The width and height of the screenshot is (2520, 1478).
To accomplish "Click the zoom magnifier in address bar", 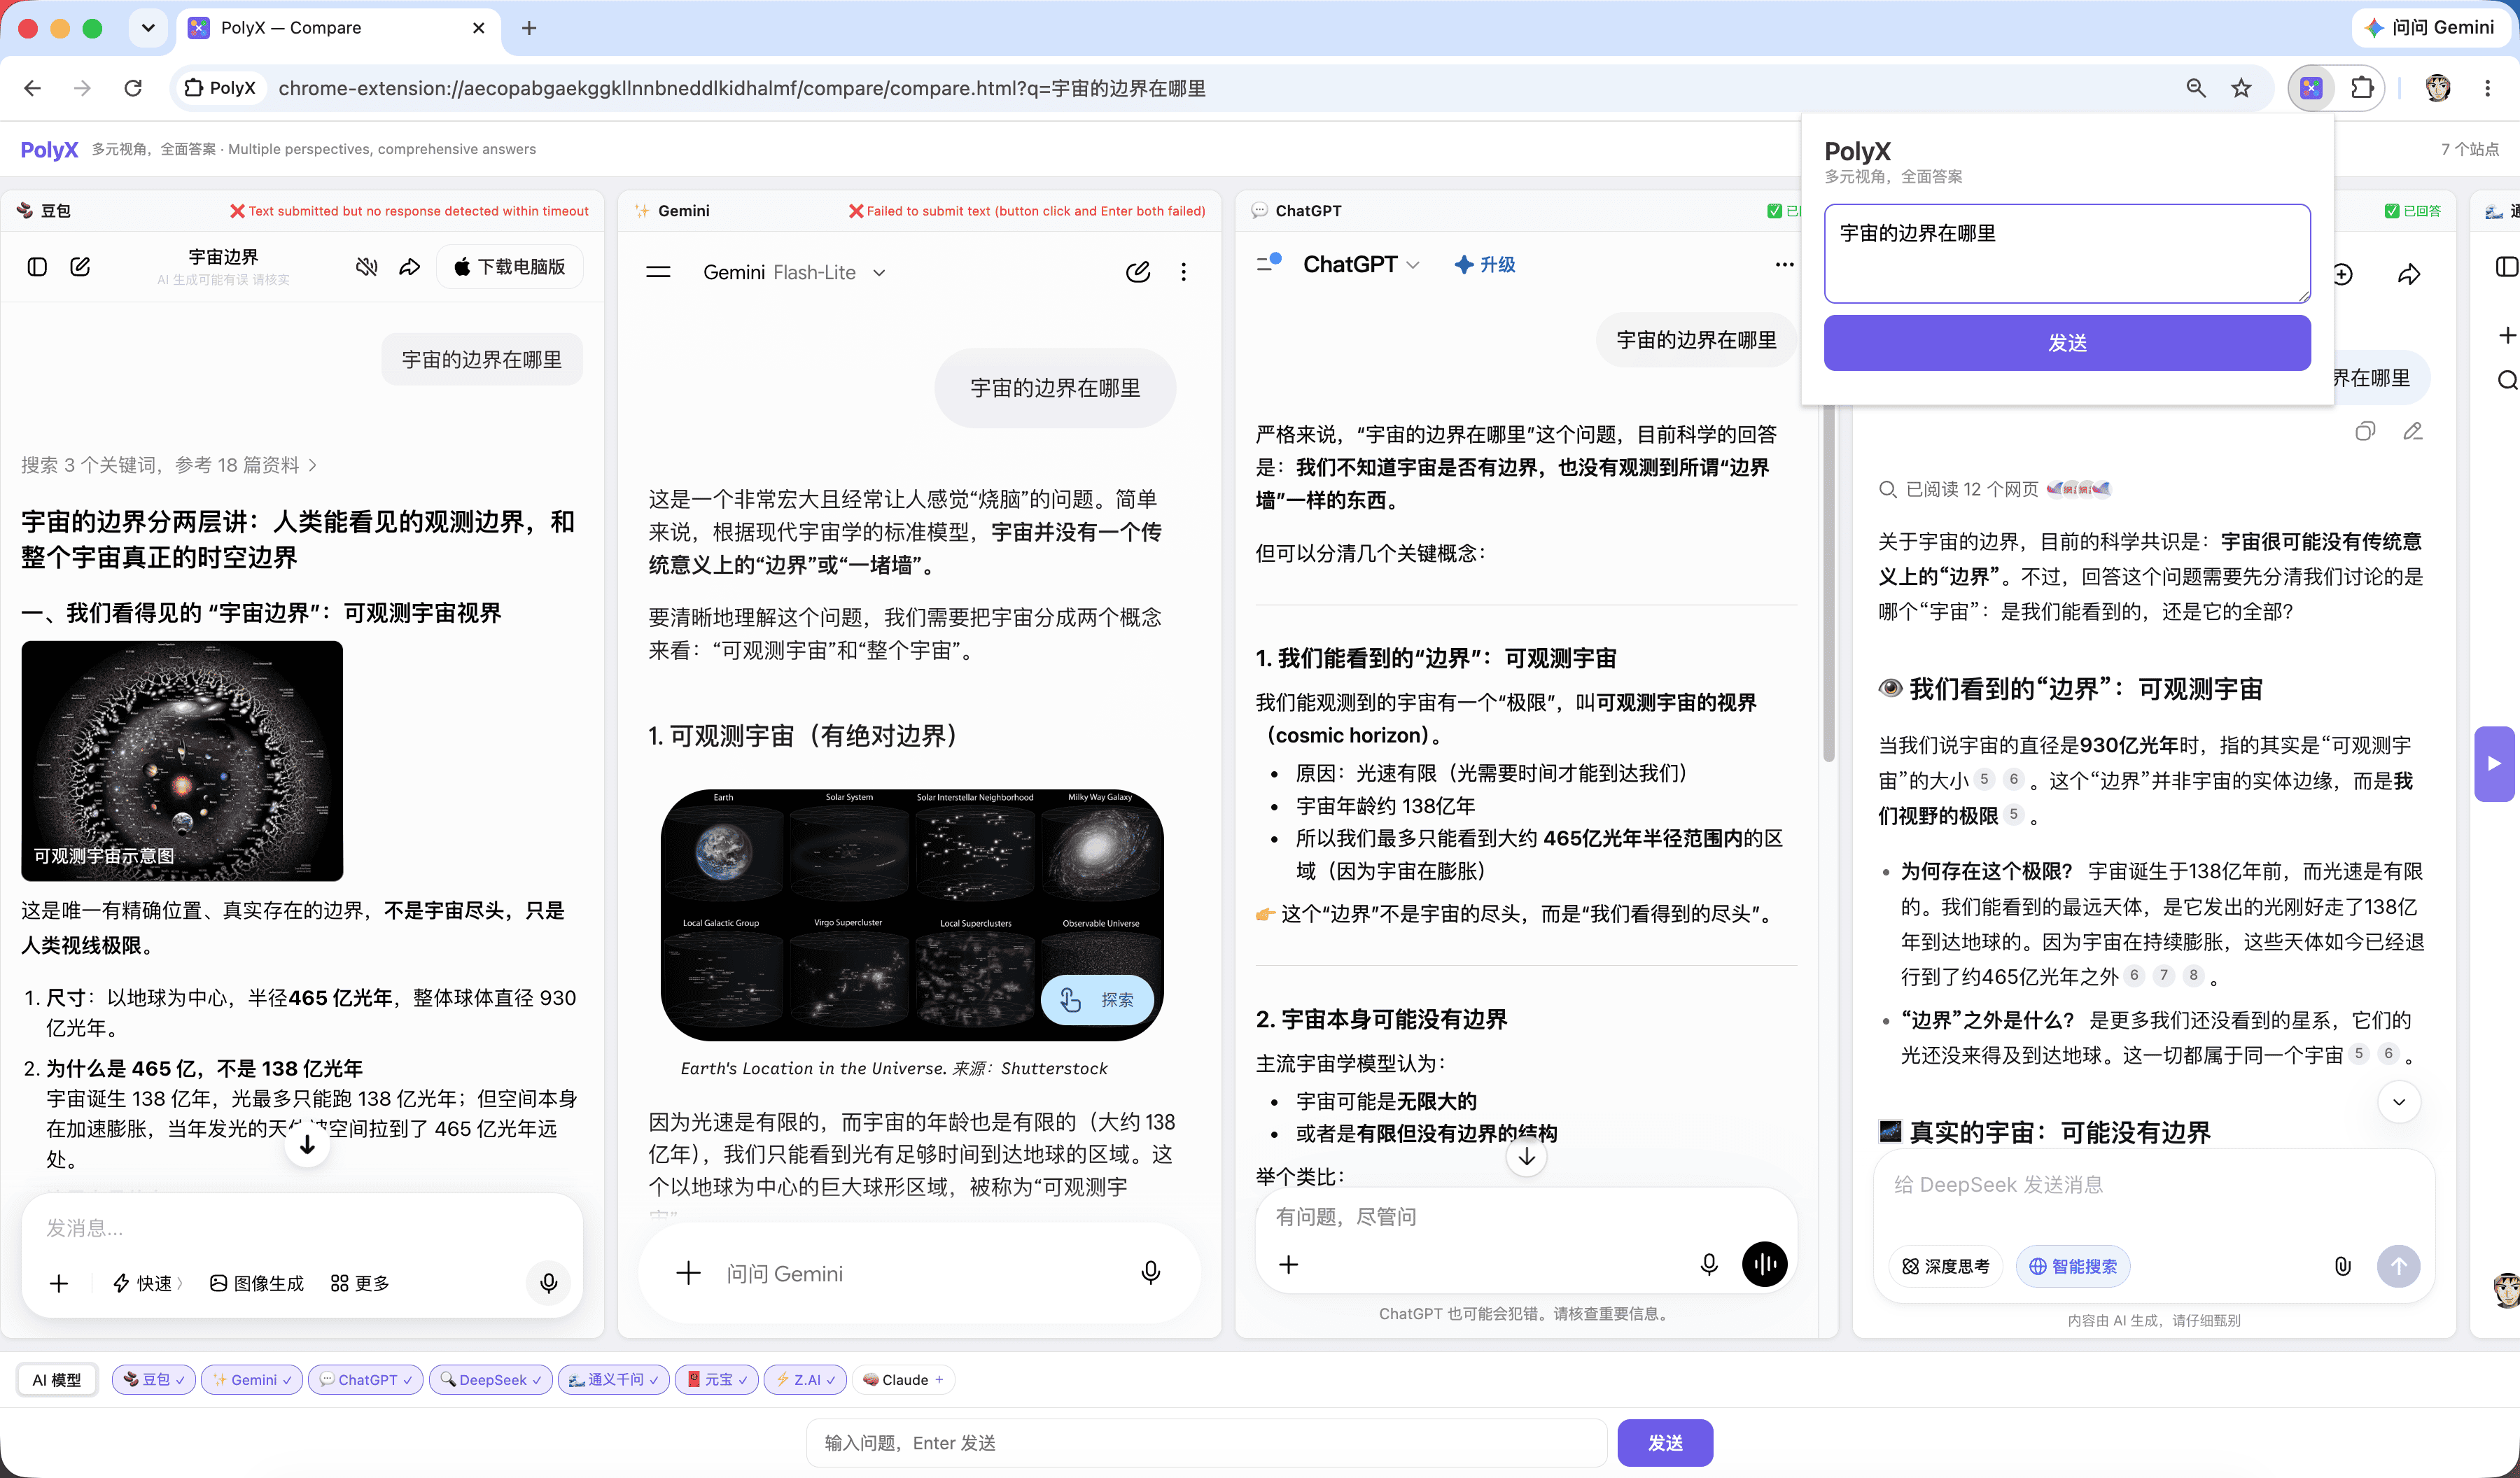I will (x=2196, y=88).
